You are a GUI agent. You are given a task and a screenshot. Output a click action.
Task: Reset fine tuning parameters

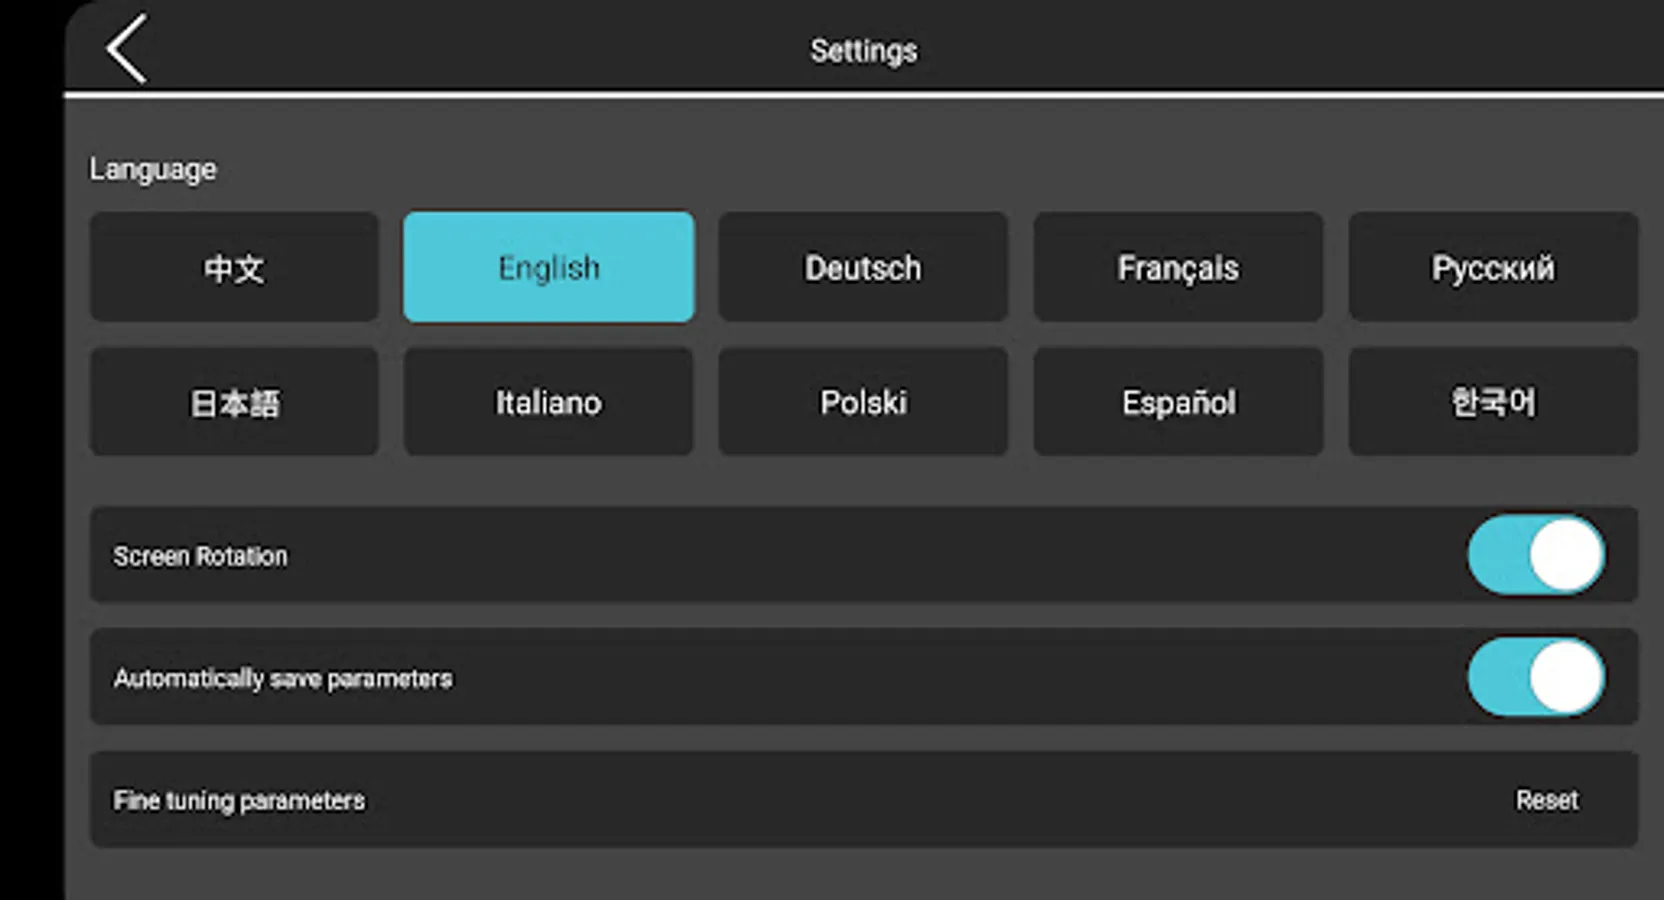(x=1546, y=800)
